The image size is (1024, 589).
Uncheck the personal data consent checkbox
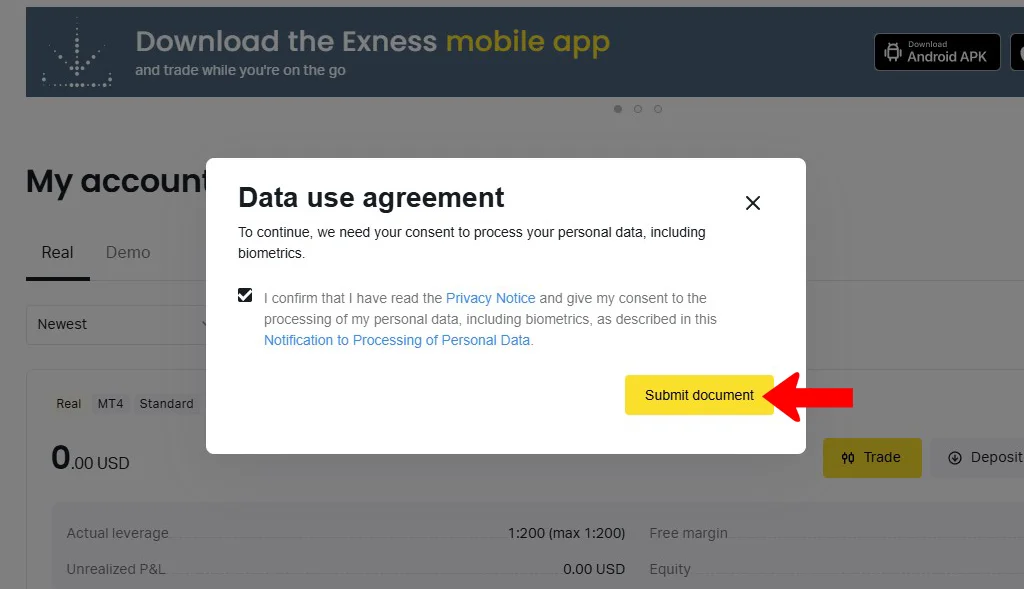point(245,294)
